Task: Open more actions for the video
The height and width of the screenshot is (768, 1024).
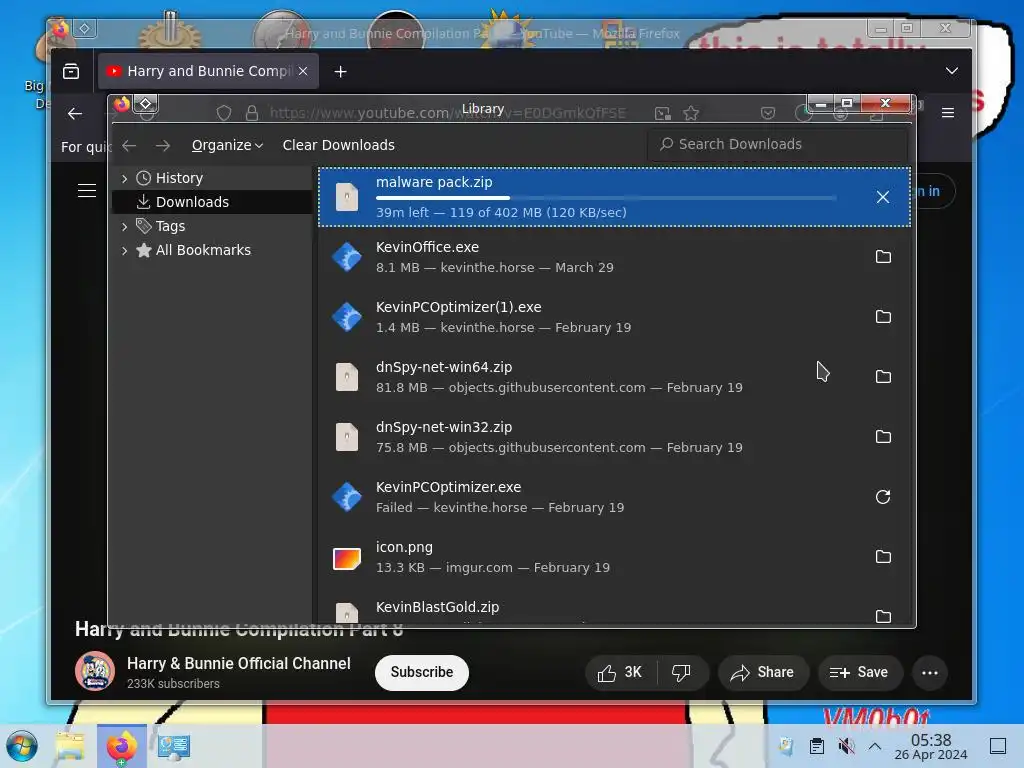Action: 929,673
